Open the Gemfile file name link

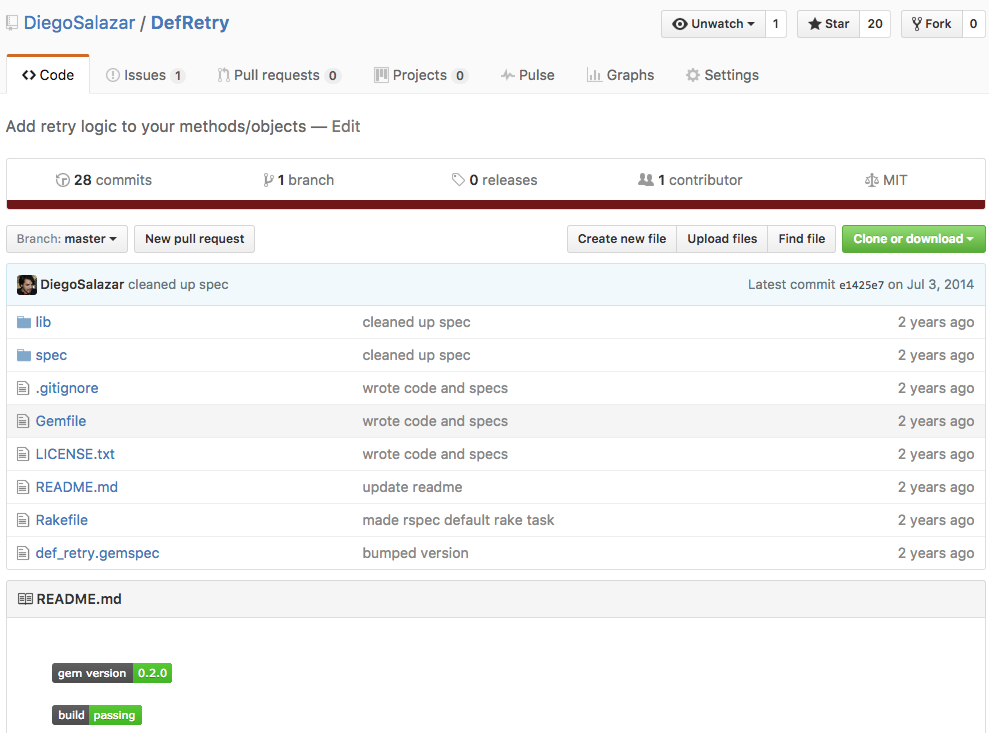(61, 421)
